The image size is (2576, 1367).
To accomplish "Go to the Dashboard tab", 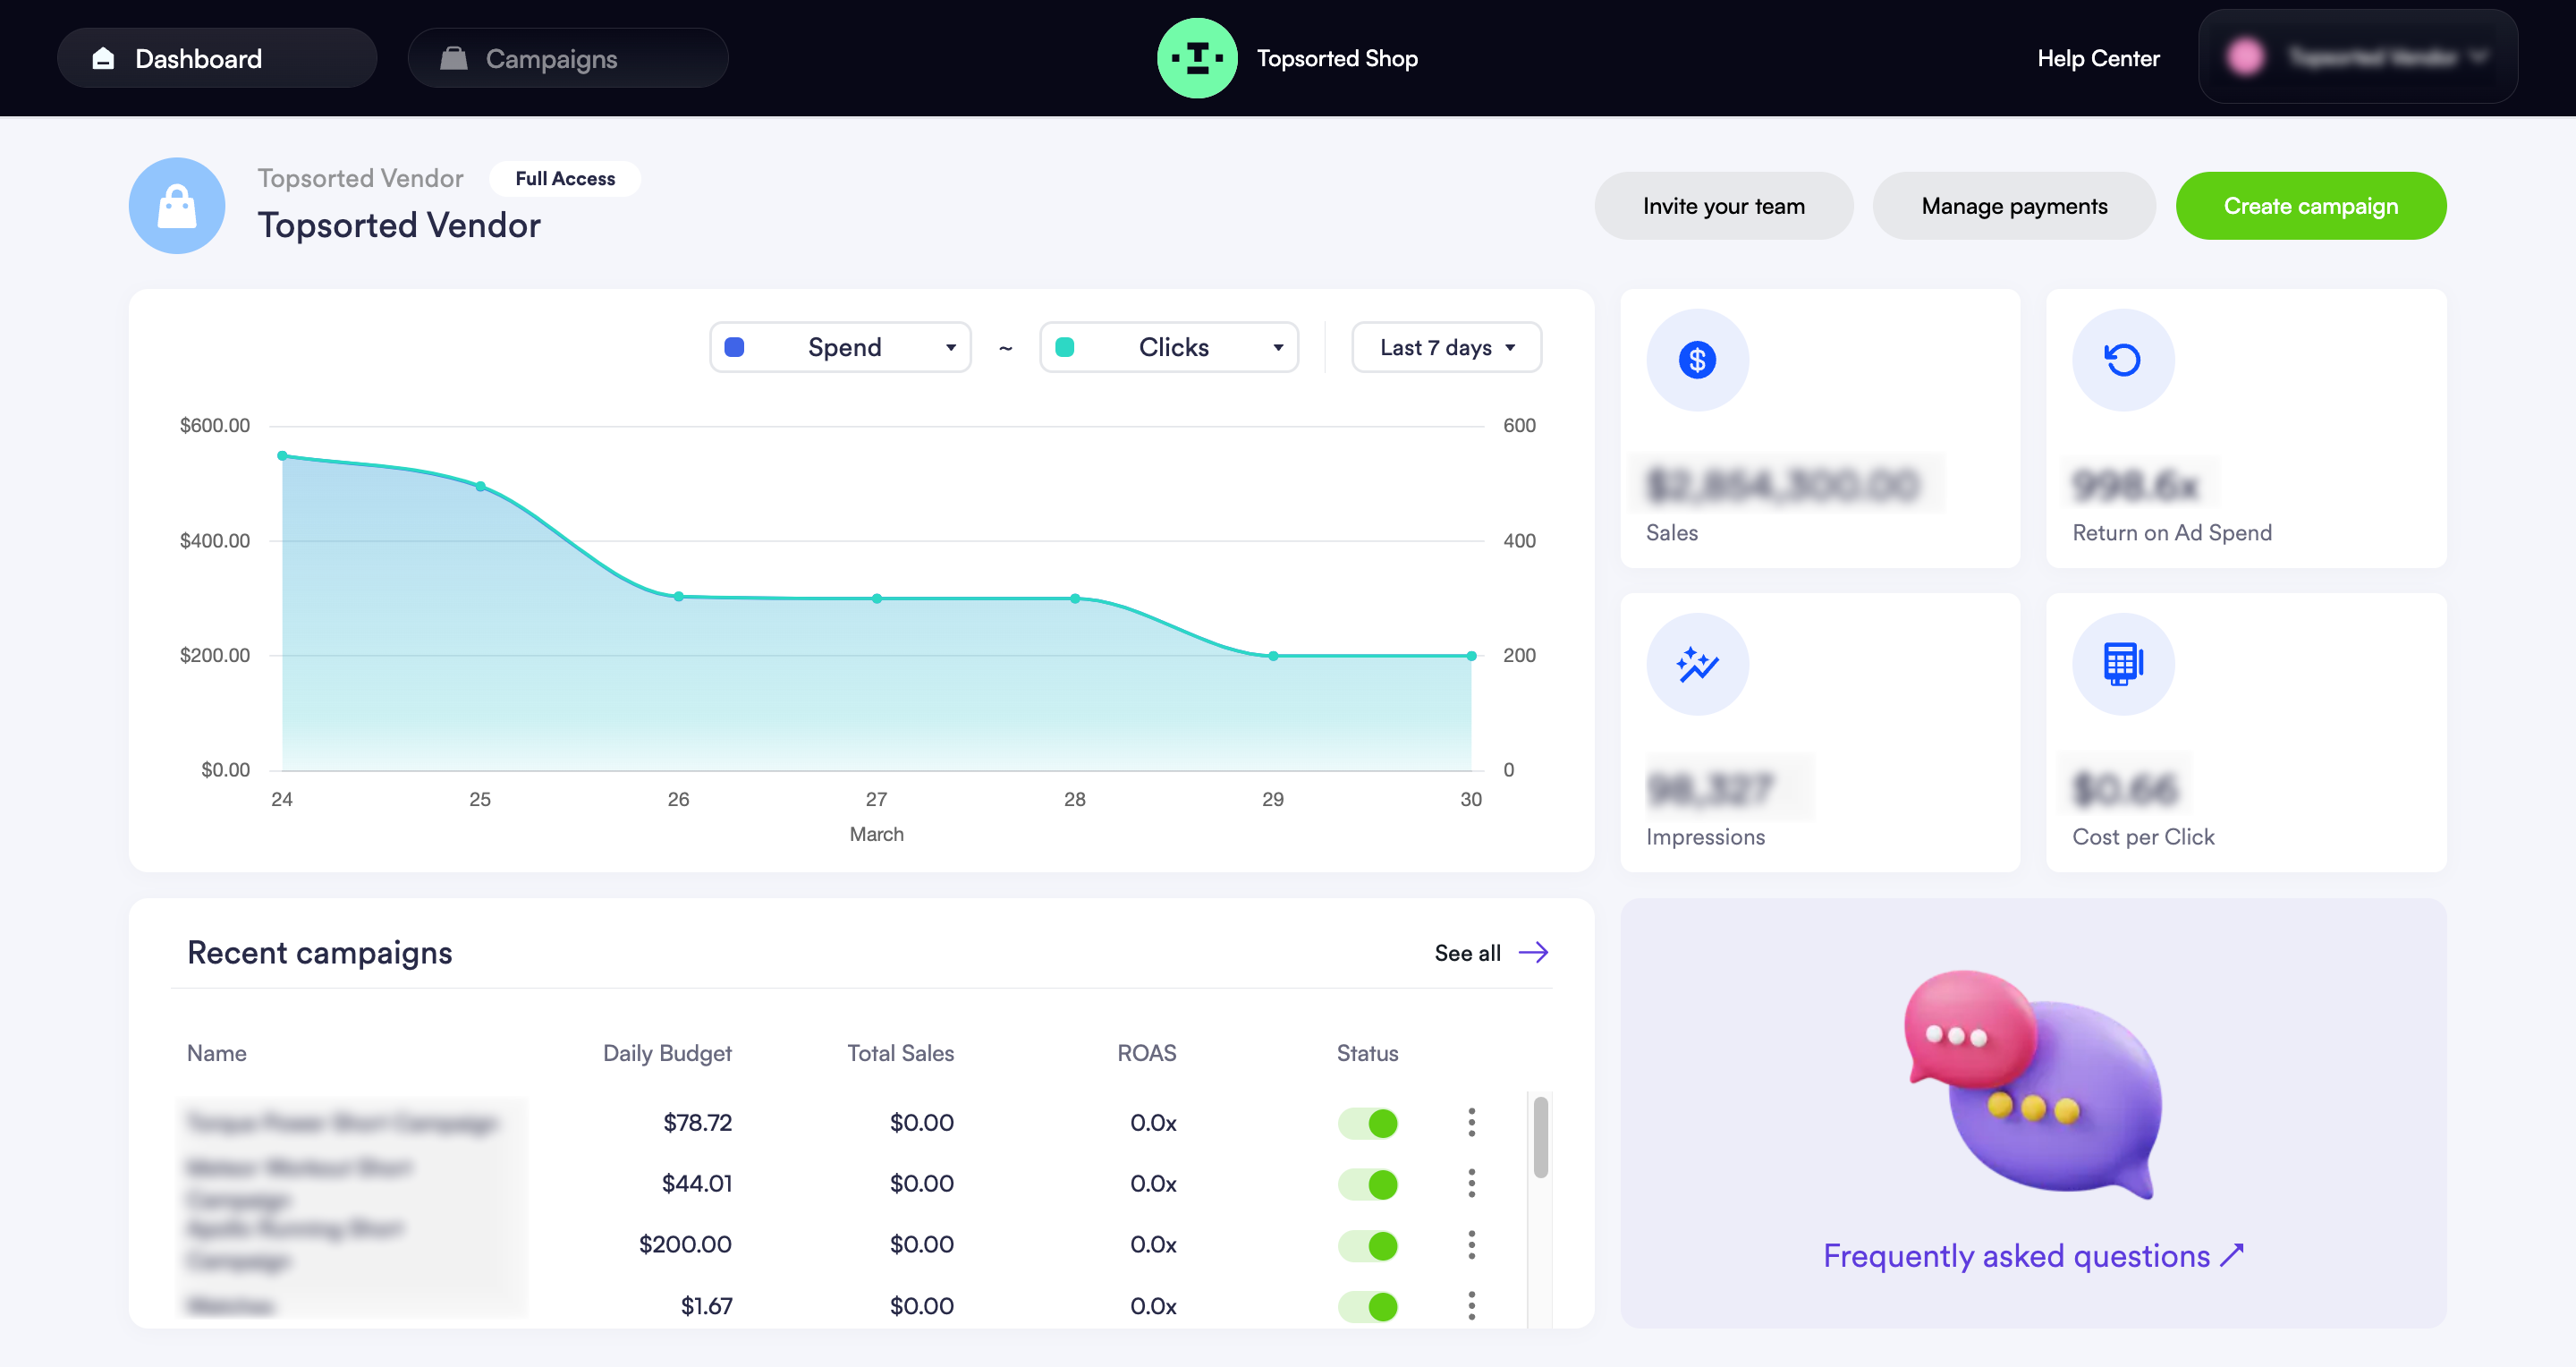I will [216, 58].
